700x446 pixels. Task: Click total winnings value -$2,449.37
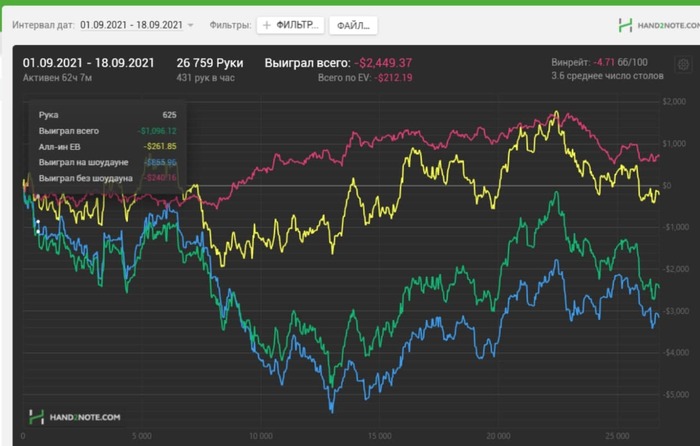click(383, 63)
